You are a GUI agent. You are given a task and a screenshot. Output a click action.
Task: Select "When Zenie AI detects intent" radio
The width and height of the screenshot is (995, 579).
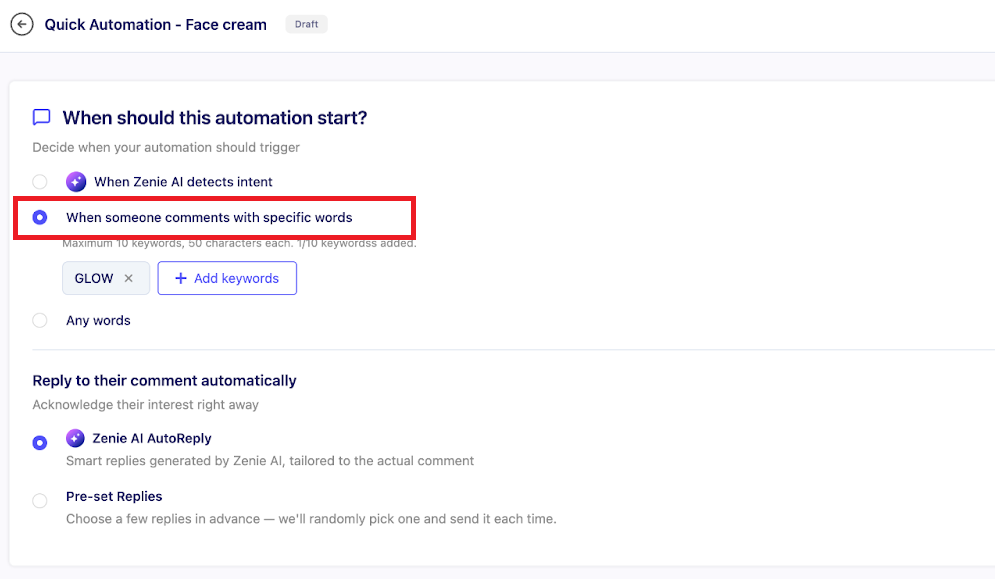coord(40,182)
